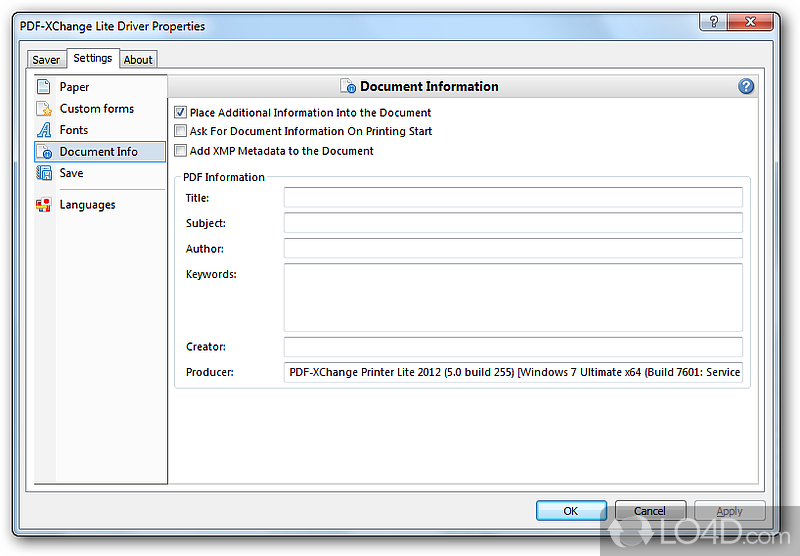Click the Apply button
The image size is (800, 556).
pyautogui.click(x=729, y=511)
